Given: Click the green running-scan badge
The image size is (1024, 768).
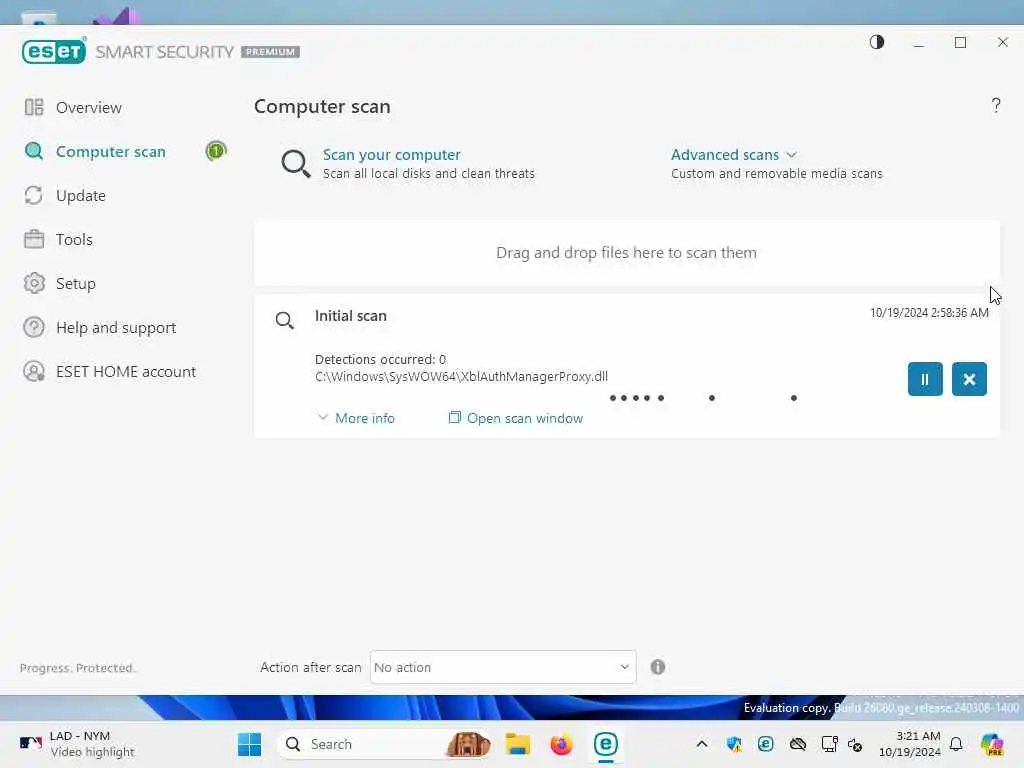Looking at the screenshot, I should click(x=216, y=151).
